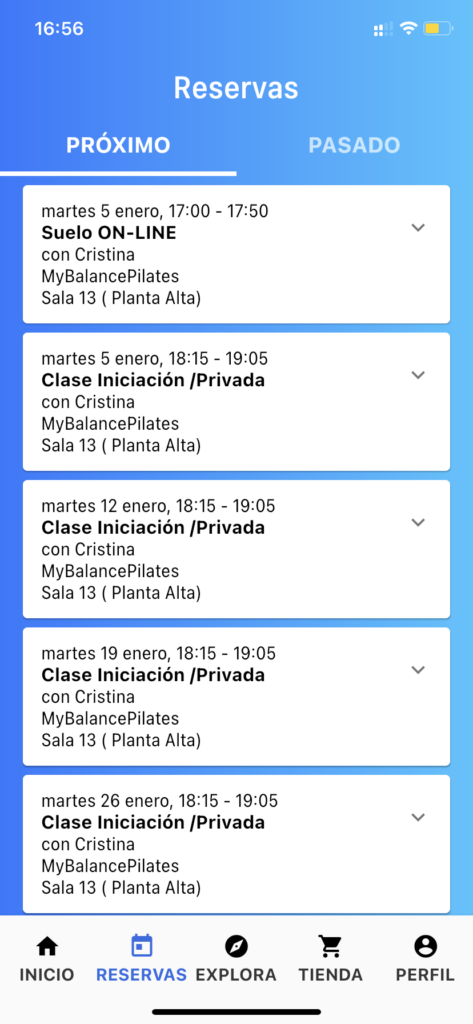
Task: Tap the cellular signal bars icon
Action: click(x=383, y=29)
